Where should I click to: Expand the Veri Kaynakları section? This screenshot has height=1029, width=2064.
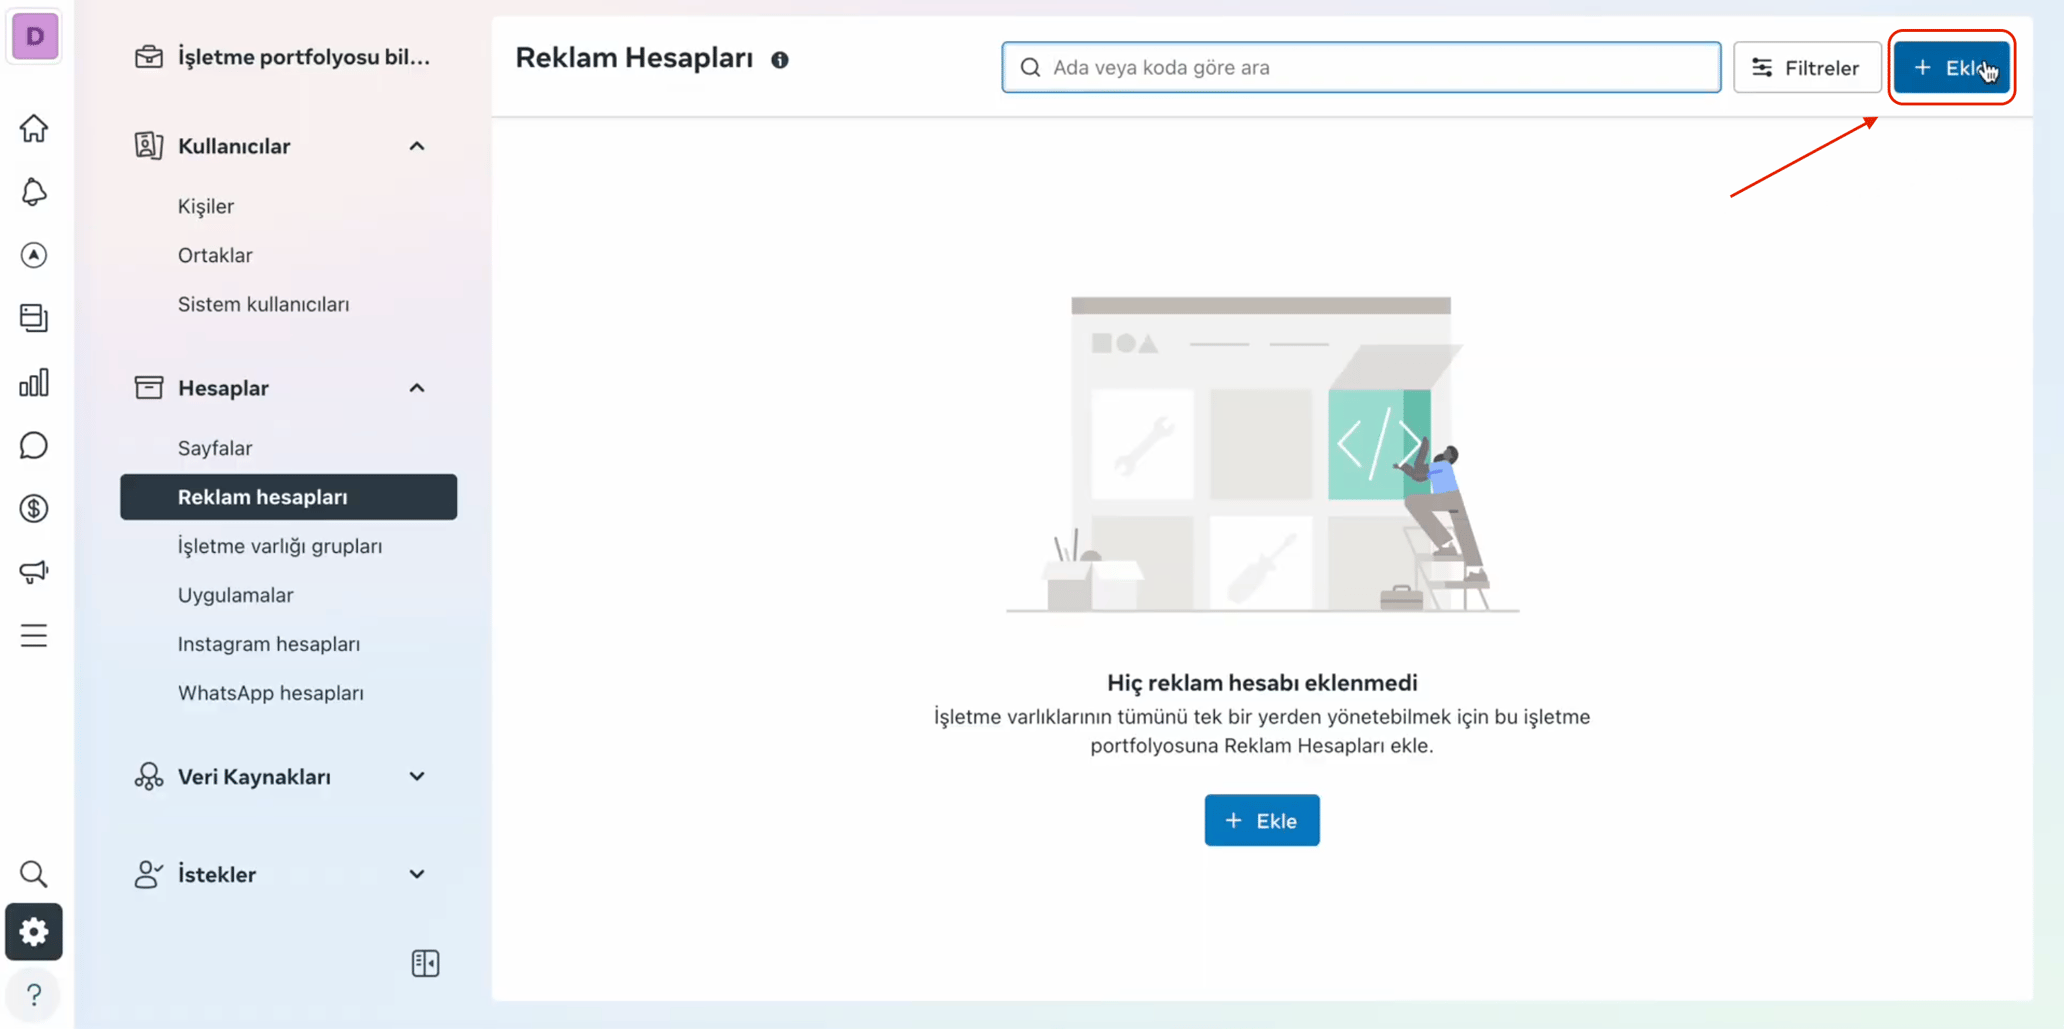pos(417,775)
